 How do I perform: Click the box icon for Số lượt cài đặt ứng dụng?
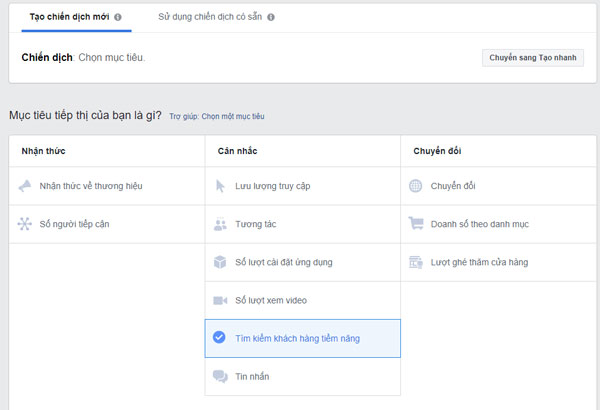pos(220,262)
